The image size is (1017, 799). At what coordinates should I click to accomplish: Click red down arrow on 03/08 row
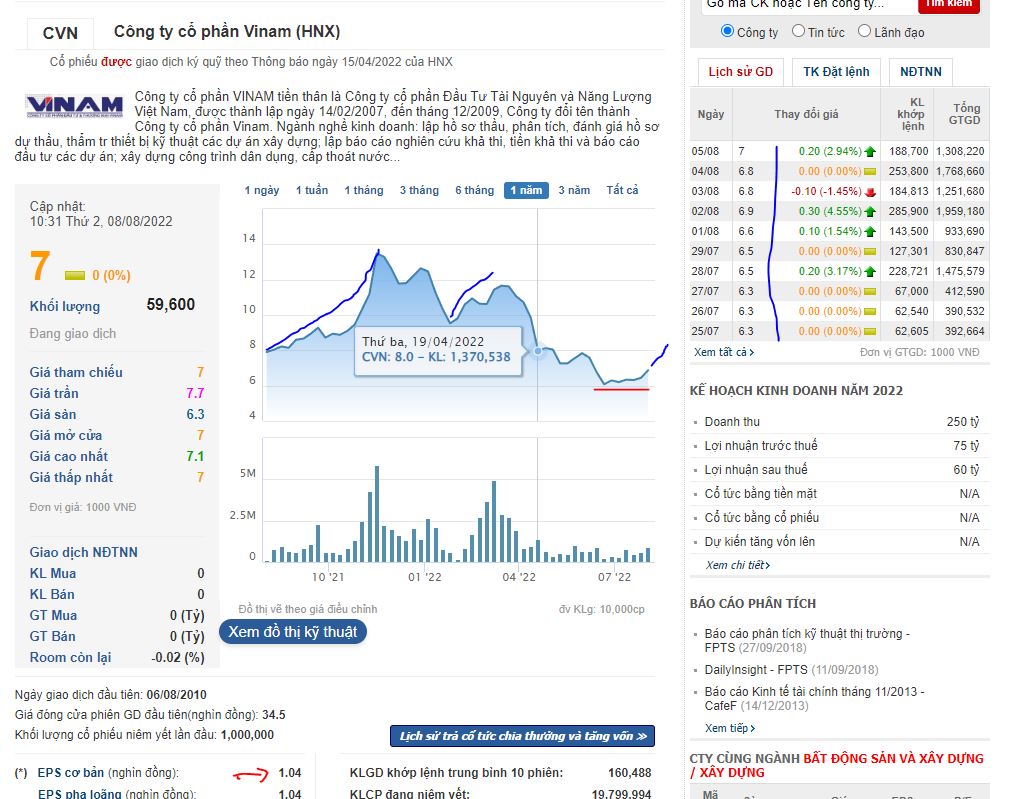click(870, 192)
